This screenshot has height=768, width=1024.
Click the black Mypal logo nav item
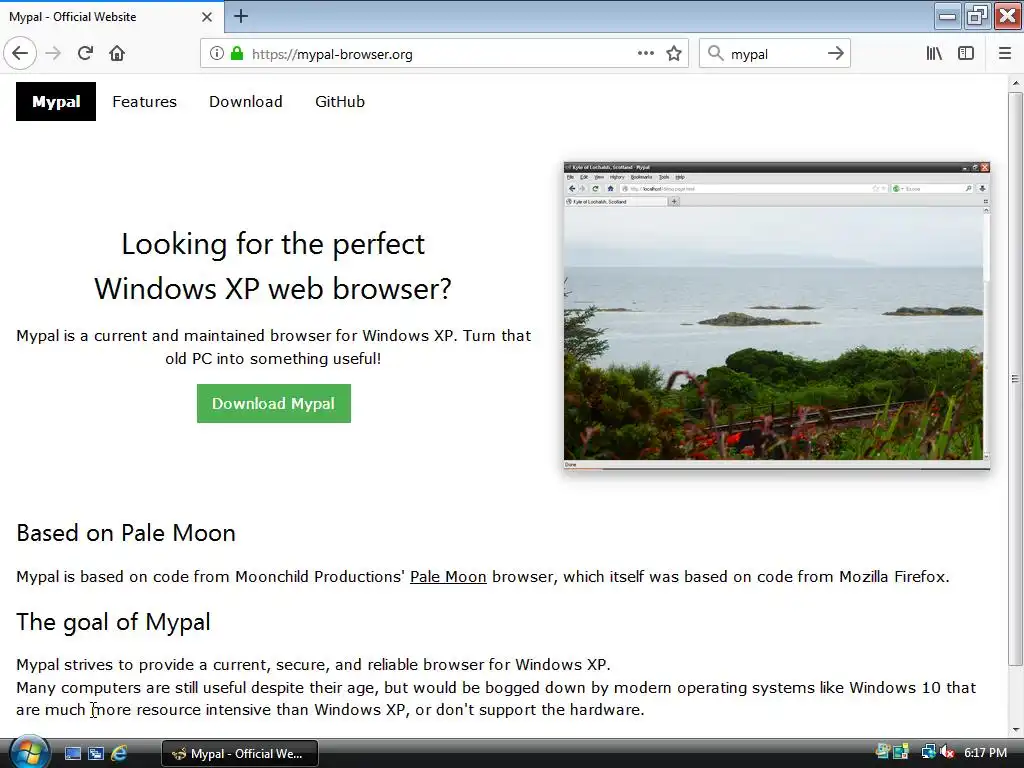click(56, 101)
